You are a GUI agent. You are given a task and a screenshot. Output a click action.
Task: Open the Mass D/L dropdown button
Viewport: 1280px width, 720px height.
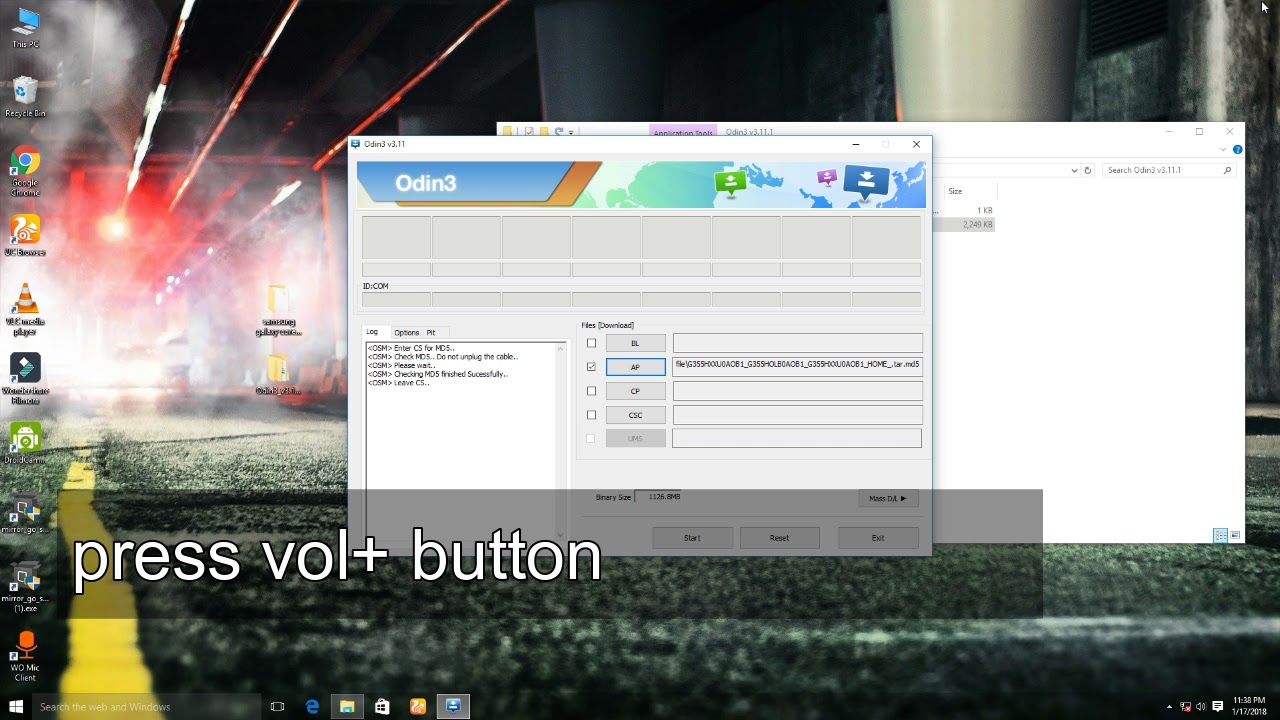888,498
